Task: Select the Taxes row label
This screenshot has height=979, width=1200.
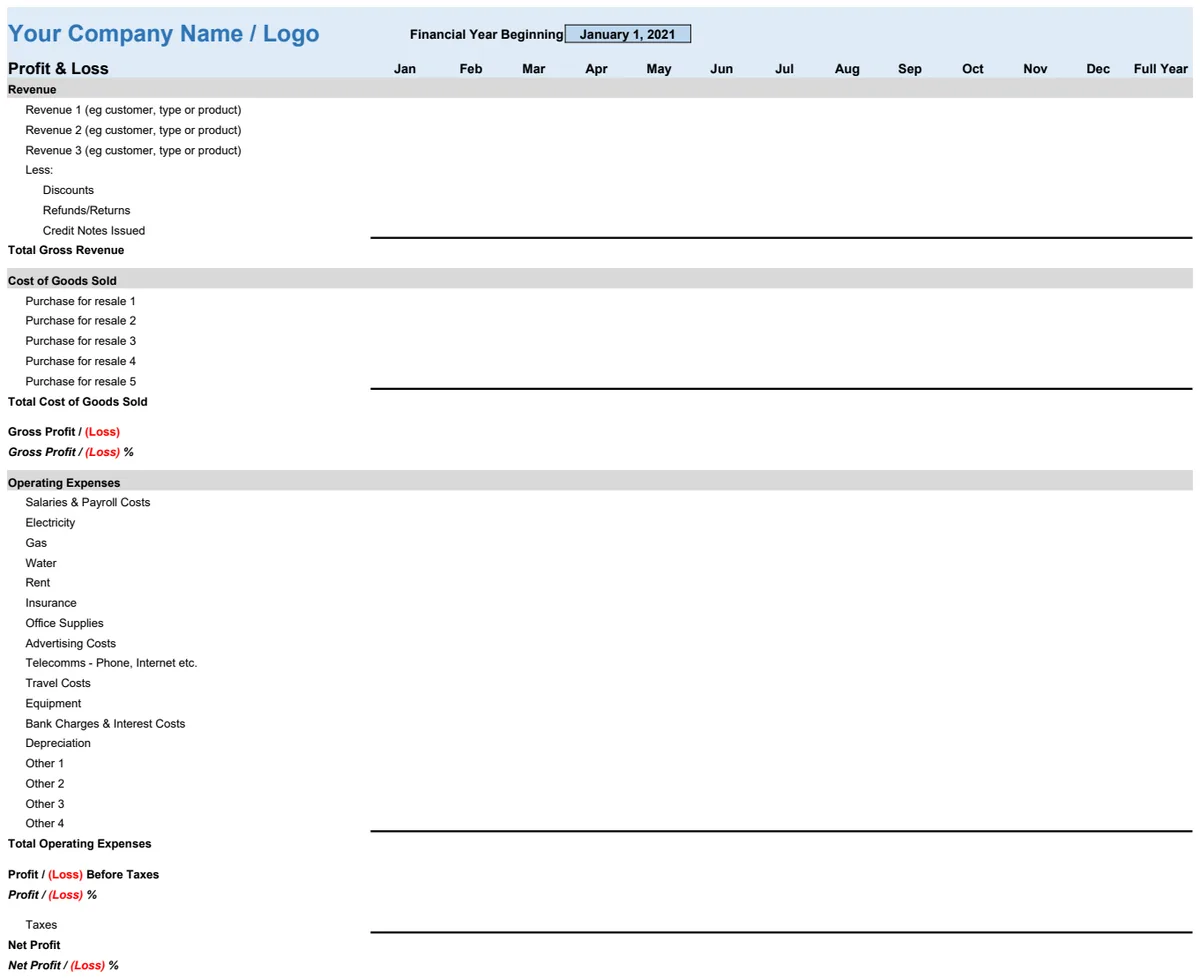Action: click(41, 925)
